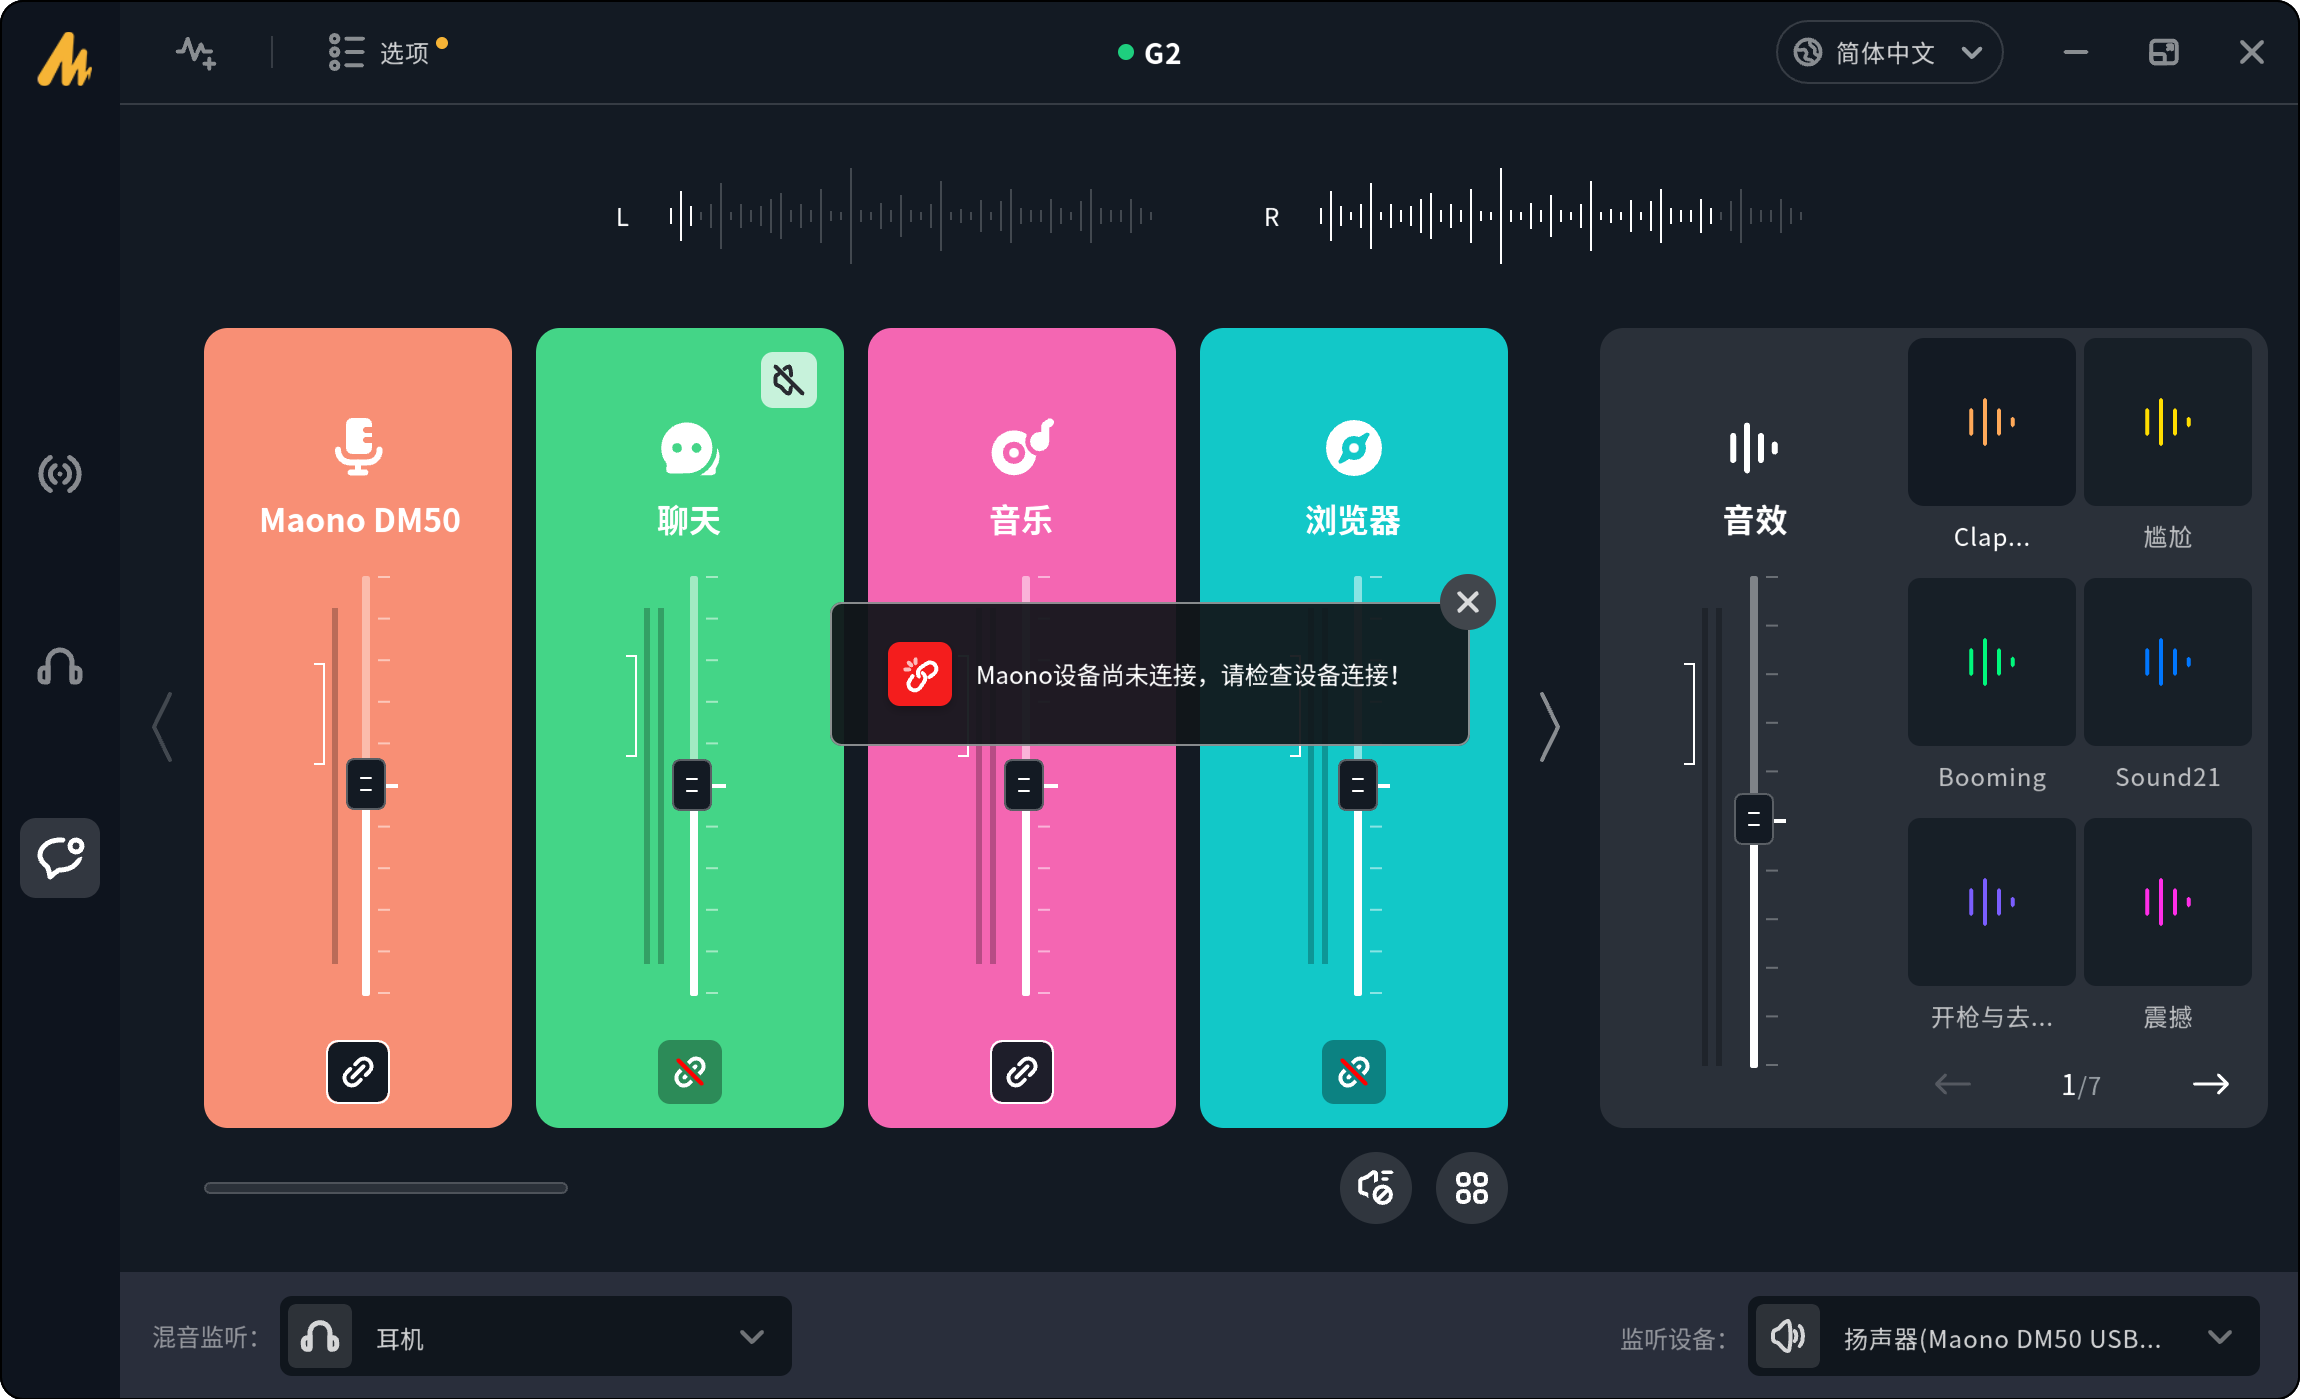Open the four-circle grid view button
The width and height of the screenshot is (2300, 1399).
click(1471, 1188)
